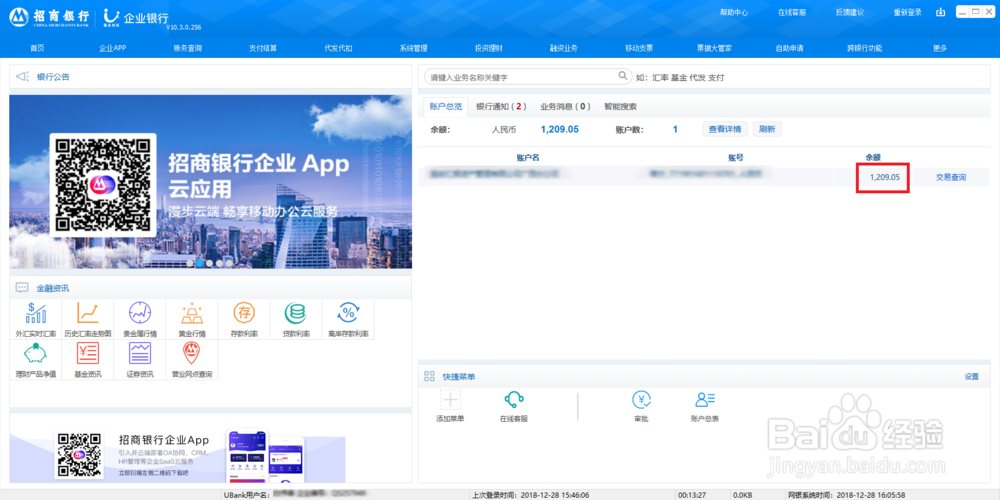Viewport: 1000px width, 500px height.
Task: Switch to 智能搜索 tab
Action: pos(620,107)
